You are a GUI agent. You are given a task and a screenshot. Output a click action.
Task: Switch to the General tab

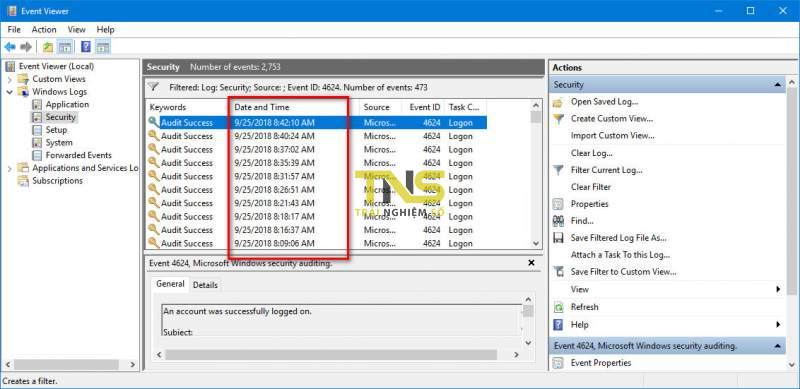tap(170, 284)
